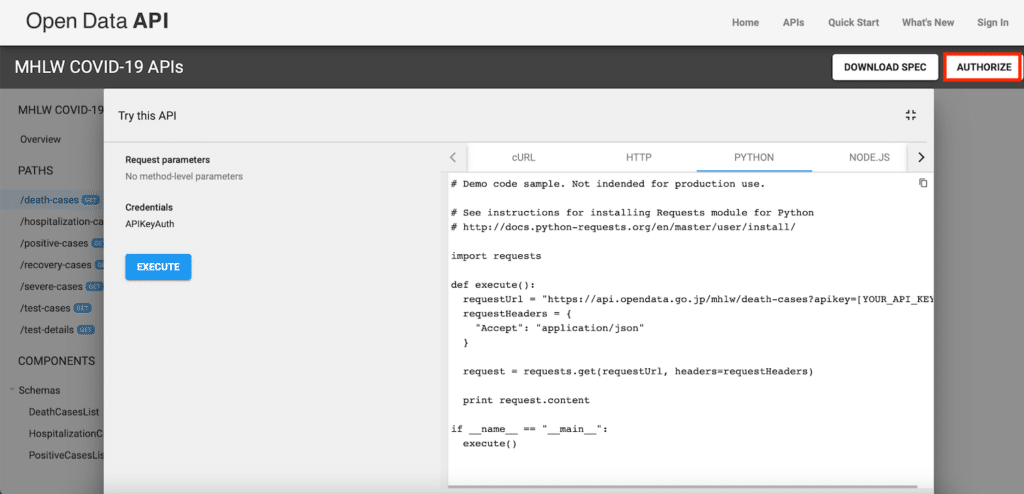
Task: Collapse the Schemas tree triangle
Action: (x=12, y=390)
